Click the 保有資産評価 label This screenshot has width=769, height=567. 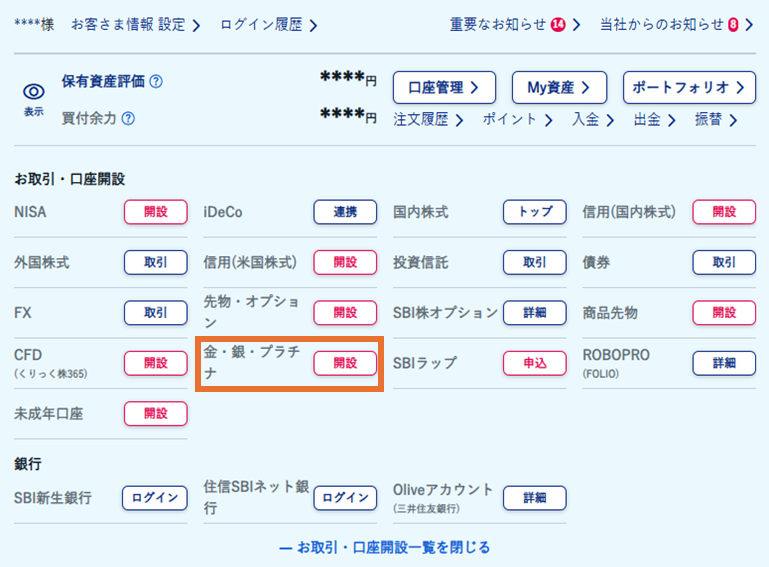pos(103,81)
